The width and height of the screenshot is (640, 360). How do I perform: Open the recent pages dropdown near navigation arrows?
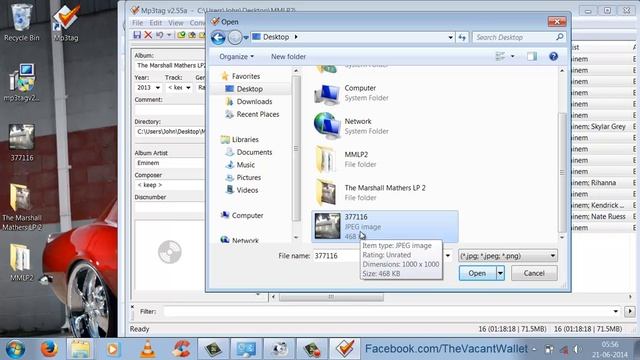click(246, 38)
